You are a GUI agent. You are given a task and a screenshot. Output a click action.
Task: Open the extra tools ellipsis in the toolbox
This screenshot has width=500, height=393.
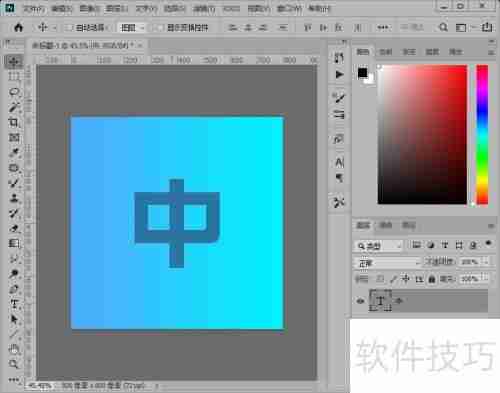coord(13,379)
